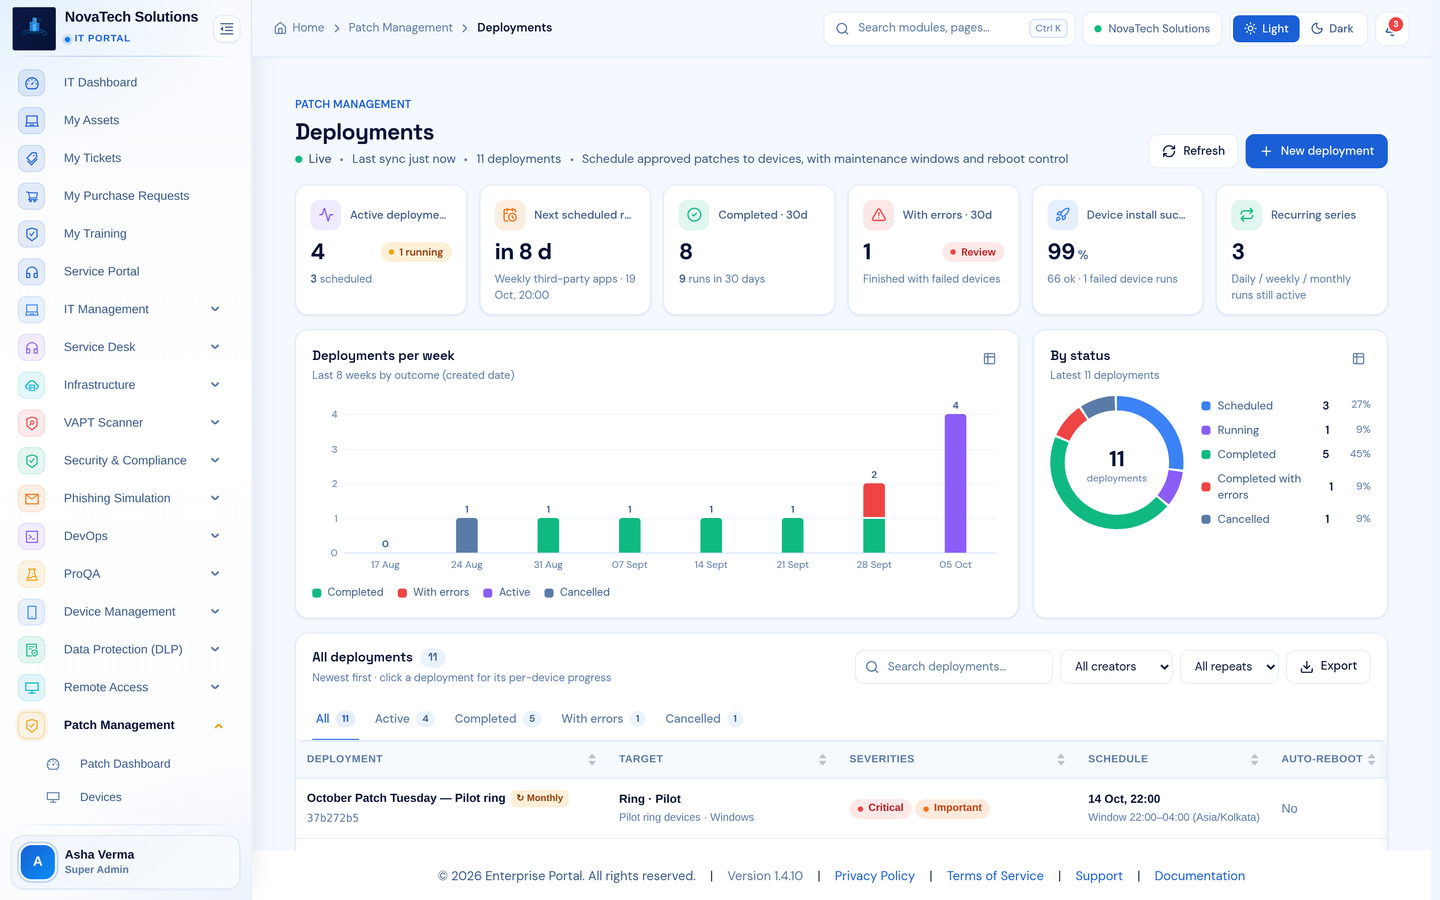The height and width of the screenshot is (900, 1440).
Task: Click the Service Portal headset icon
Action: 32,272
